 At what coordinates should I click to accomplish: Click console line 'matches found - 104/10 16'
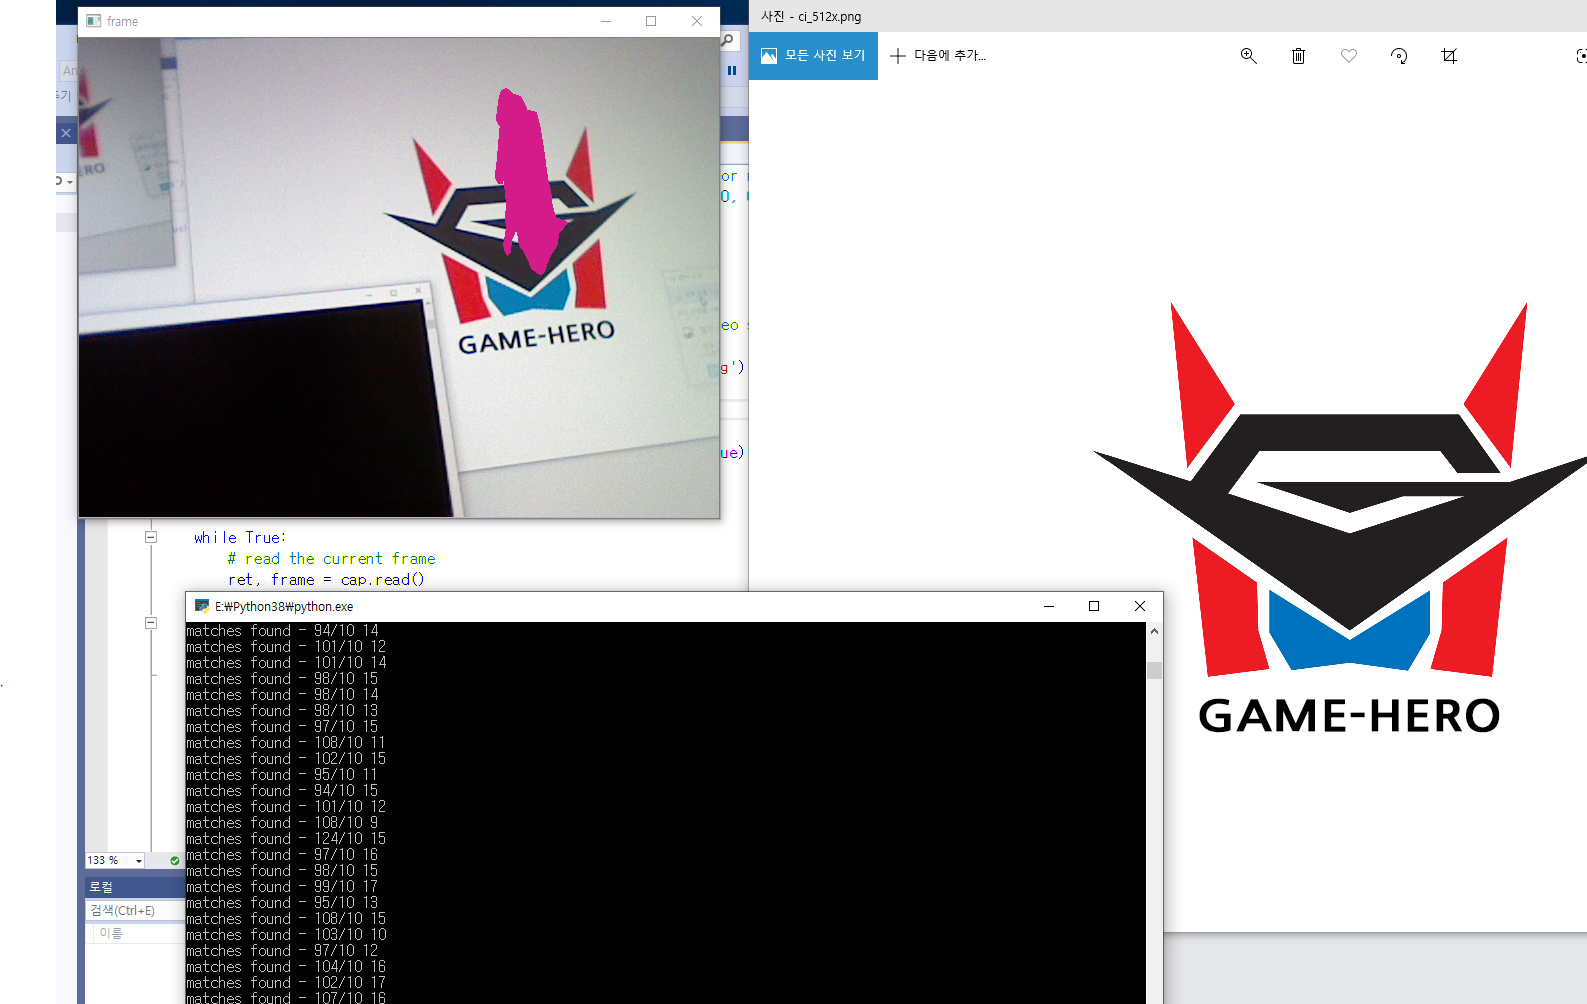pos(286,966)
